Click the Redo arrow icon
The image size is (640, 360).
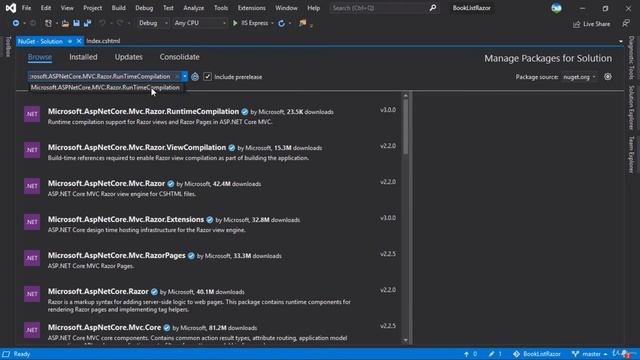(120, 23)
